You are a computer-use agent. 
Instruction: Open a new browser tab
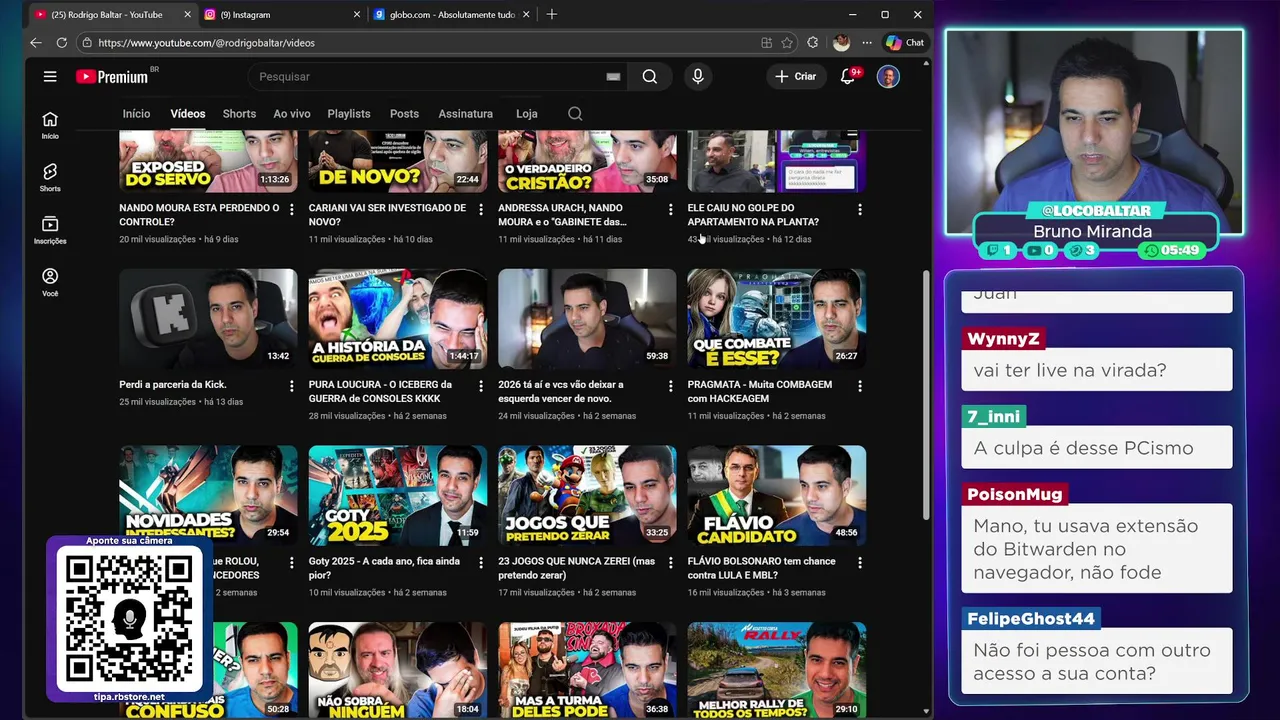tap(552, 14)
